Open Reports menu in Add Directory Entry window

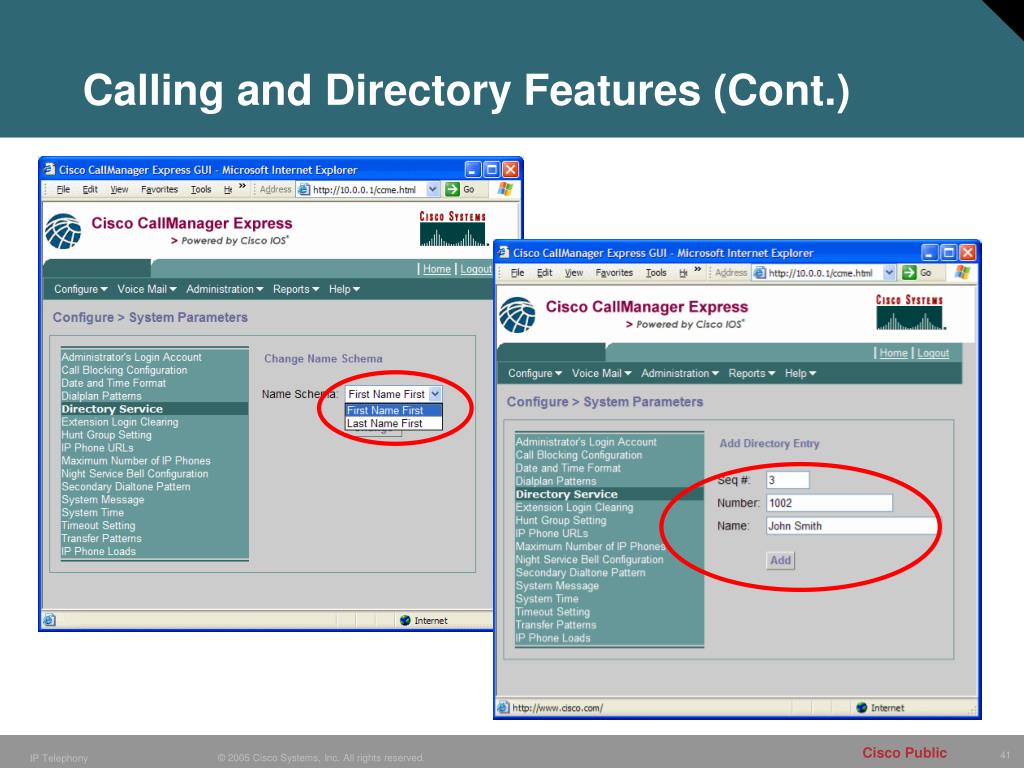point(752,373)
